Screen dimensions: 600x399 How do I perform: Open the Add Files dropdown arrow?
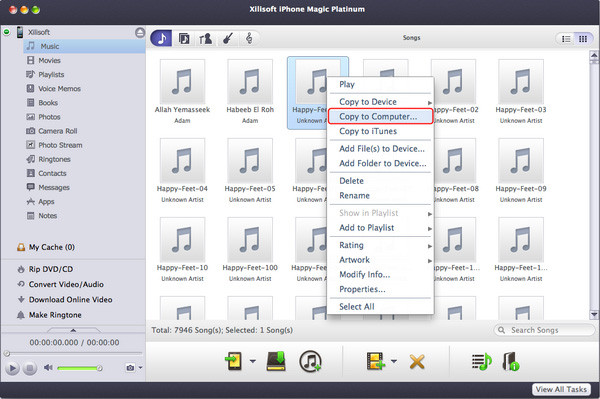click(394, 361)
